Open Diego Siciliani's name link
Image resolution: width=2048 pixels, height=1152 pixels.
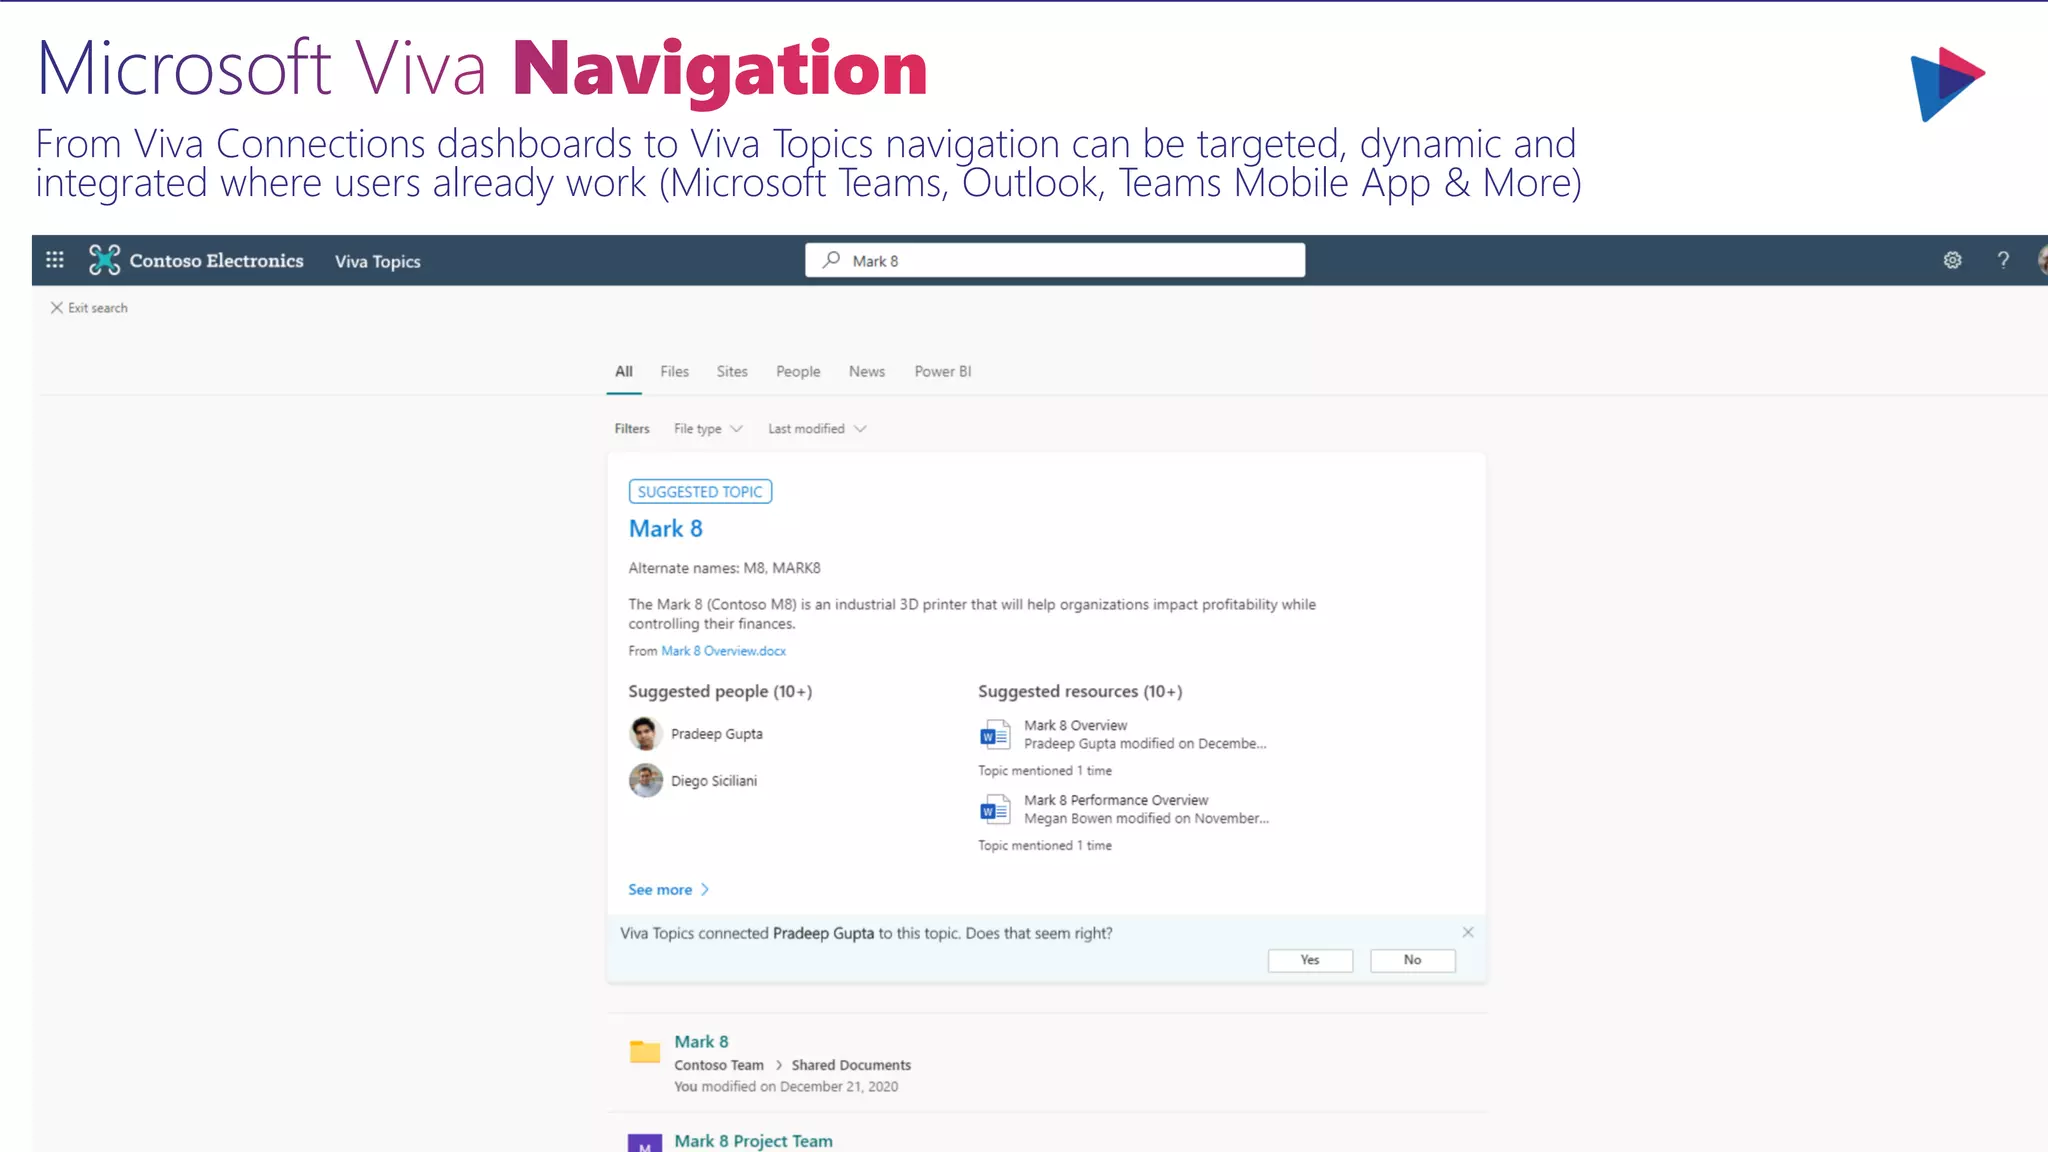click(713, 781)
